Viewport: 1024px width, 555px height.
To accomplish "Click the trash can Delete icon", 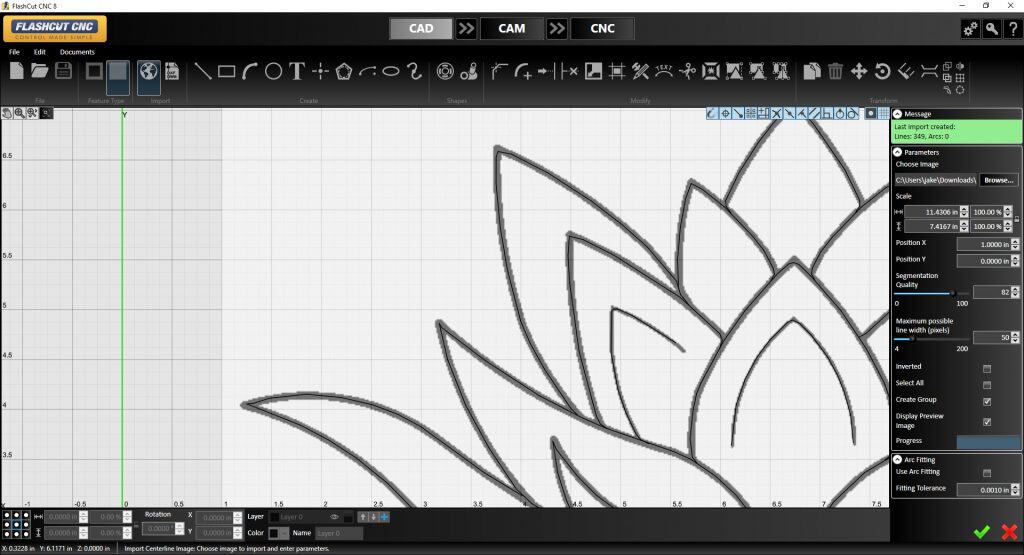I will pyautogui.click(x=836, y=71).
